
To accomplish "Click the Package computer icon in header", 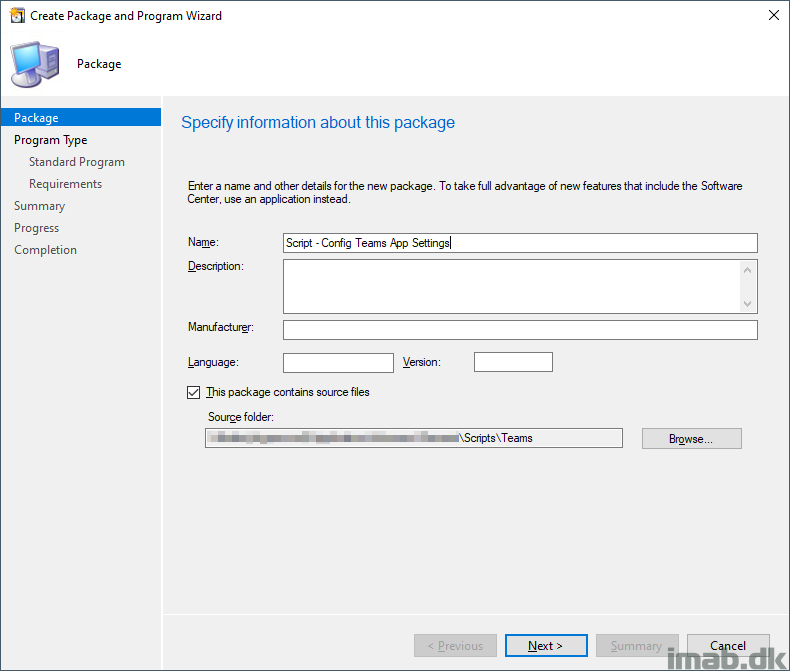I will 34,65.
